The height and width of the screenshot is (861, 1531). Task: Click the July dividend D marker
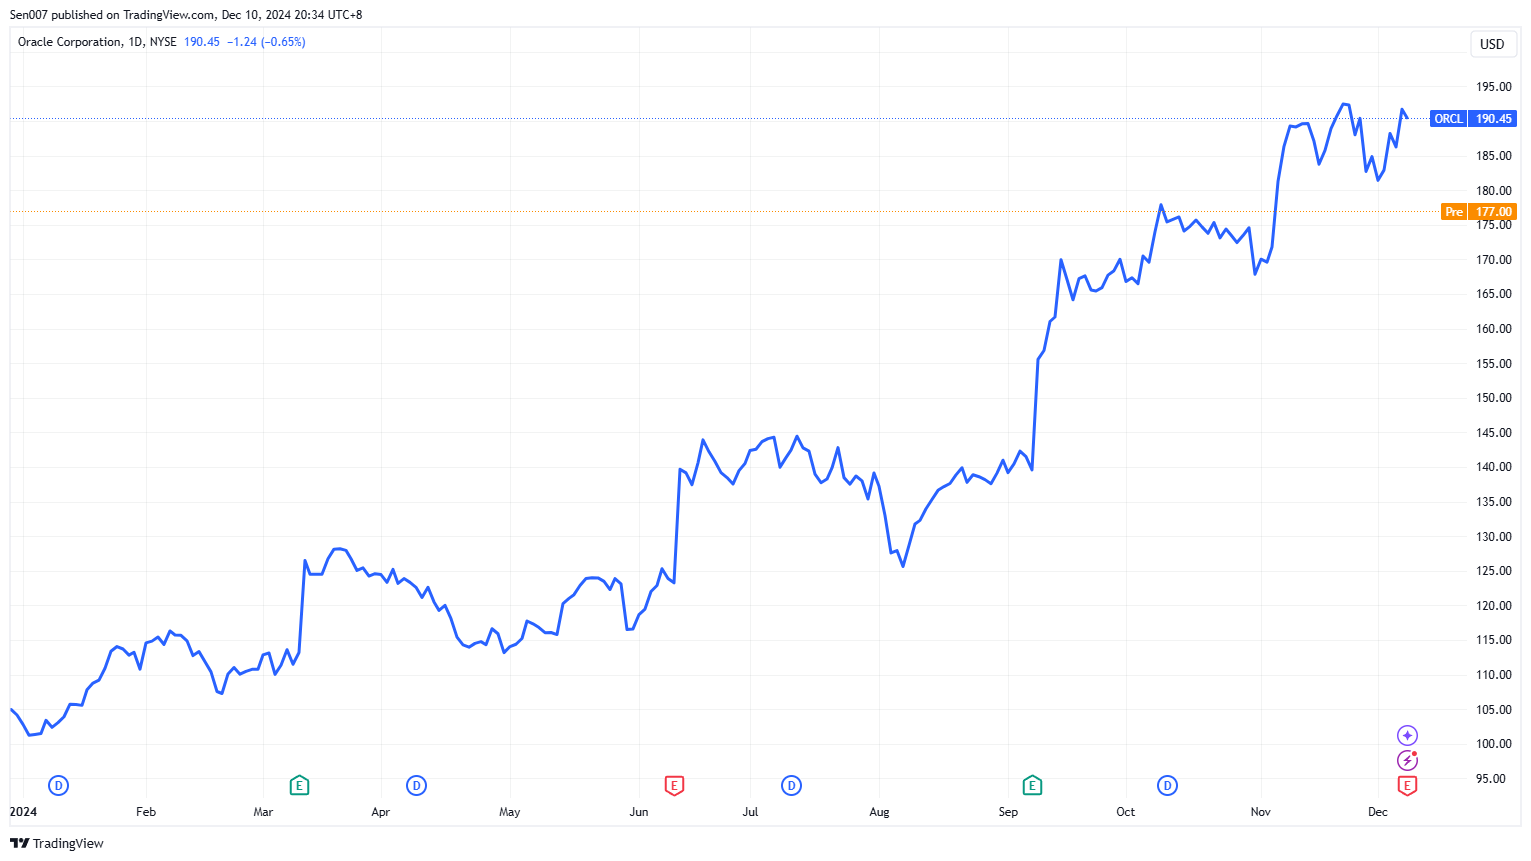click(x=792, y=786)
